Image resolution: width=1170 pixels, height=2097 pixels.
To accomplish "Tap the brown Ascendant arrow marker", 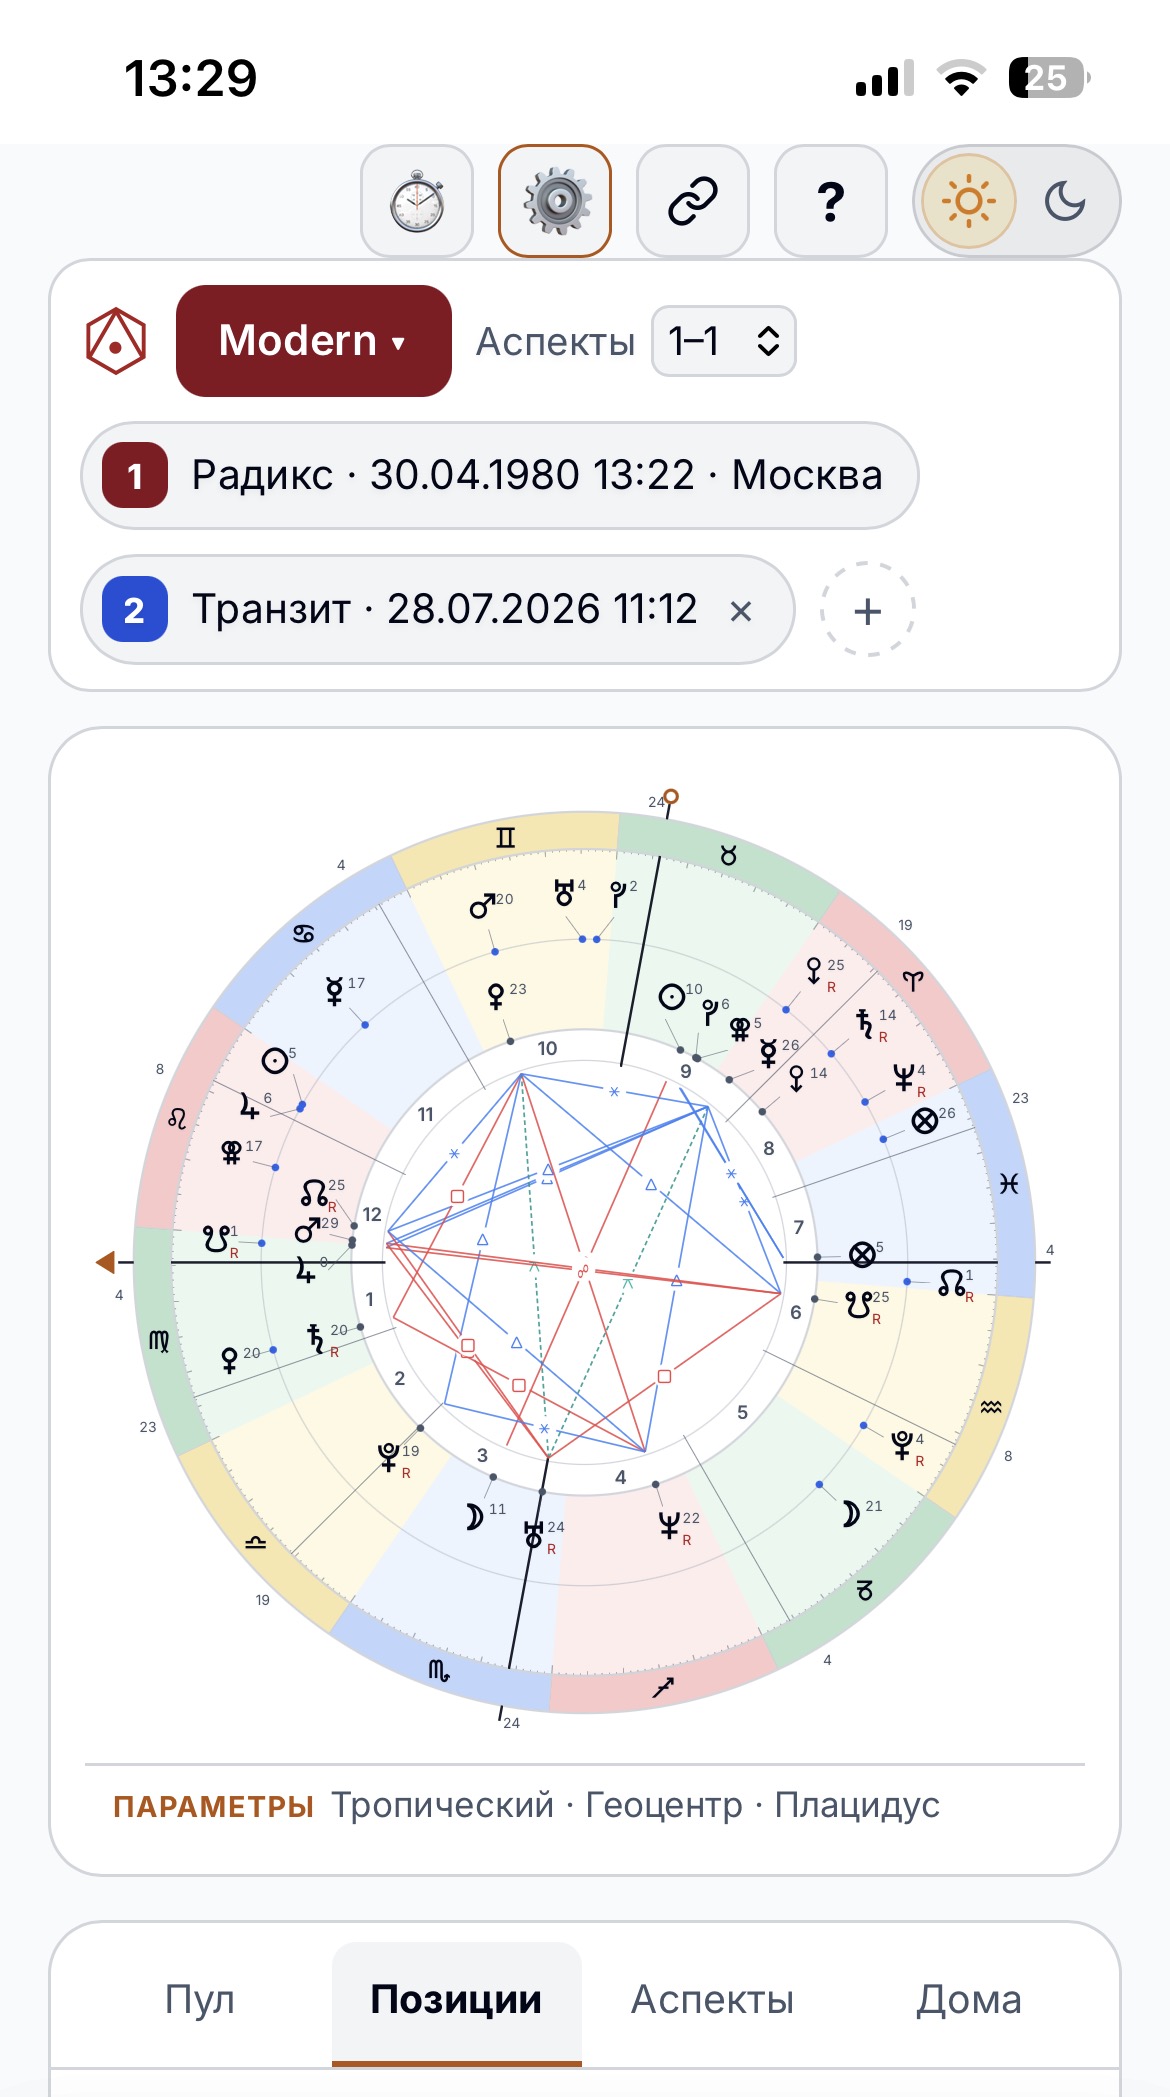I will pos(106,1262).
